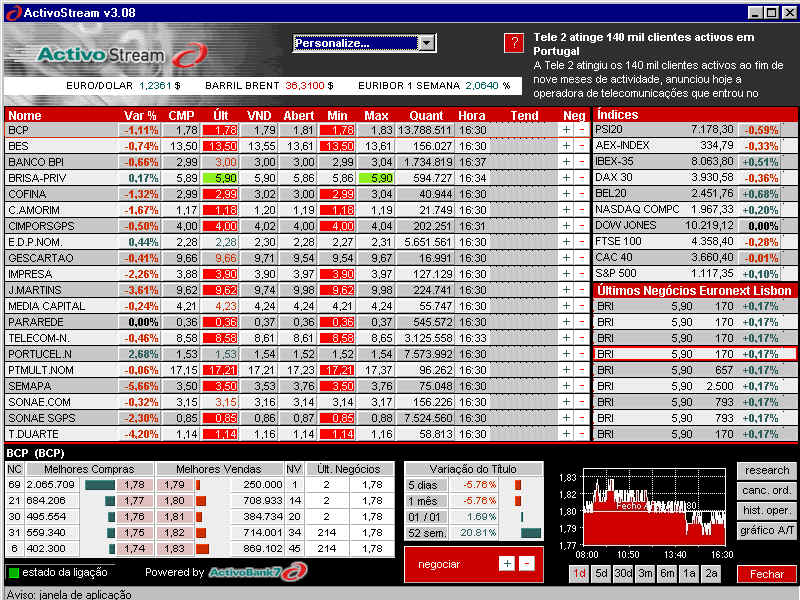Click the minus icon in BANCO BPI row

coord(582,162)
